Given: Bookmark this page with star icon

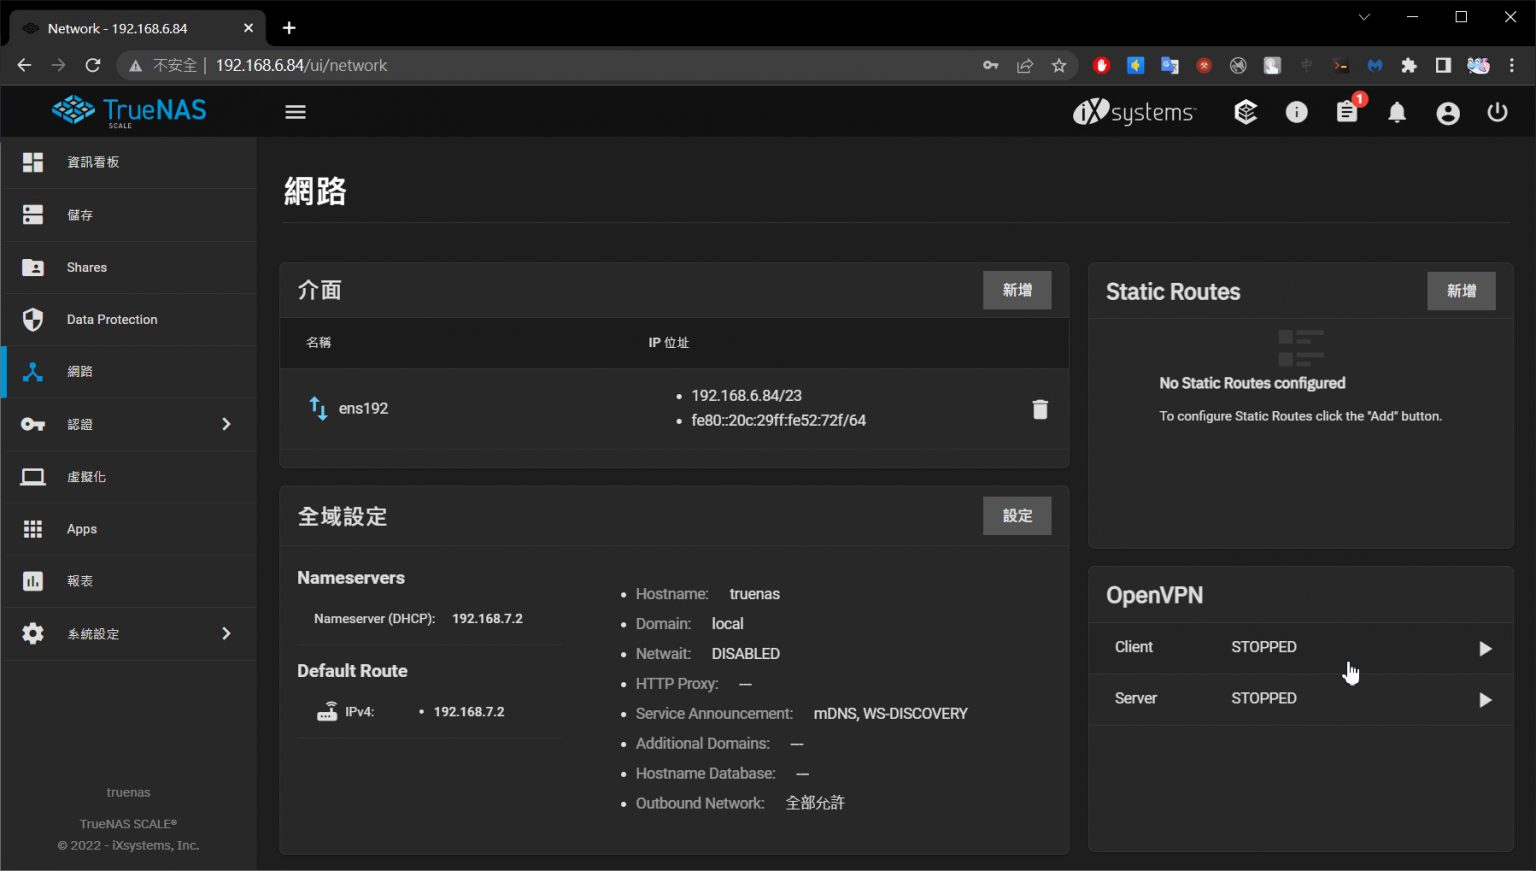Looking at the screenshot, I should (1059, 65).
